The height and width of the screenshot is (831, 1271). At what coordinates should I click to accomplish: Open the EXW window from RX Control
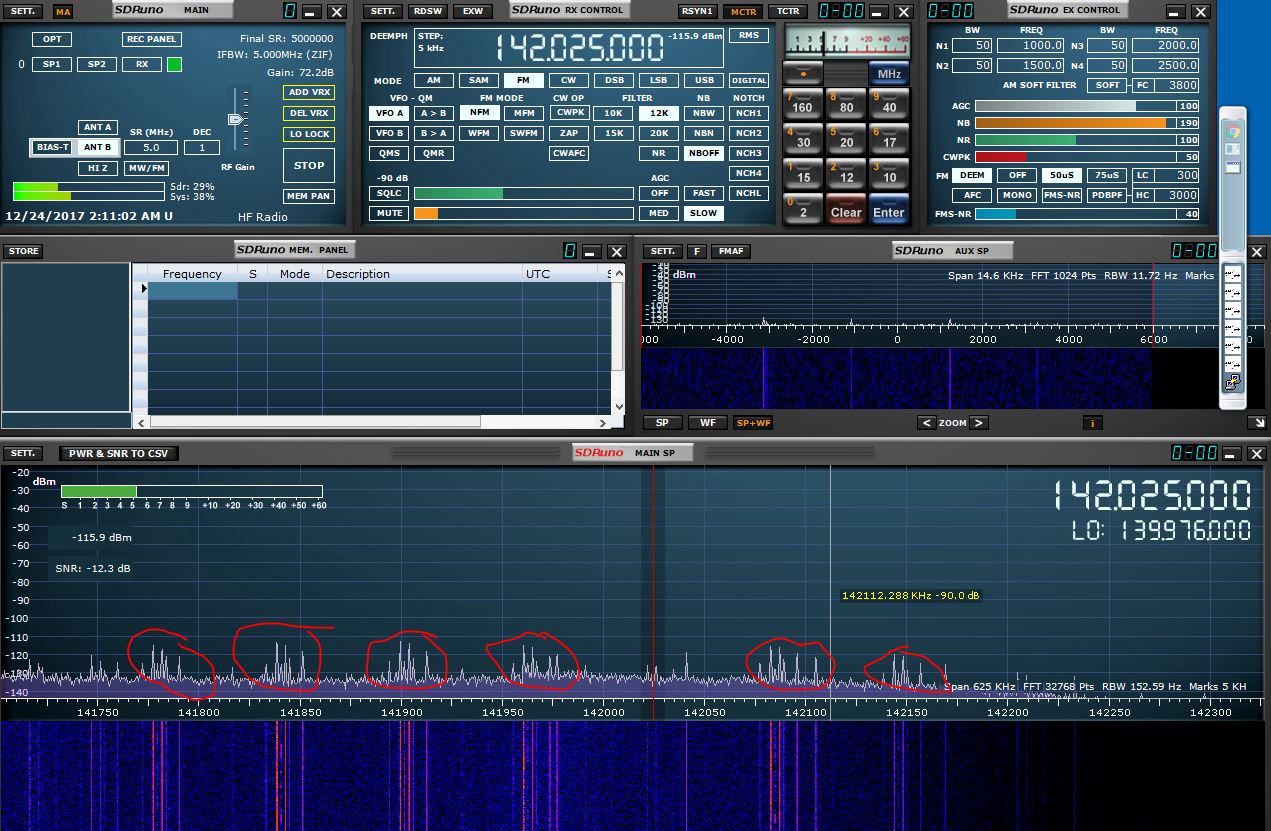pyautogui.click(x=472, y=12)
